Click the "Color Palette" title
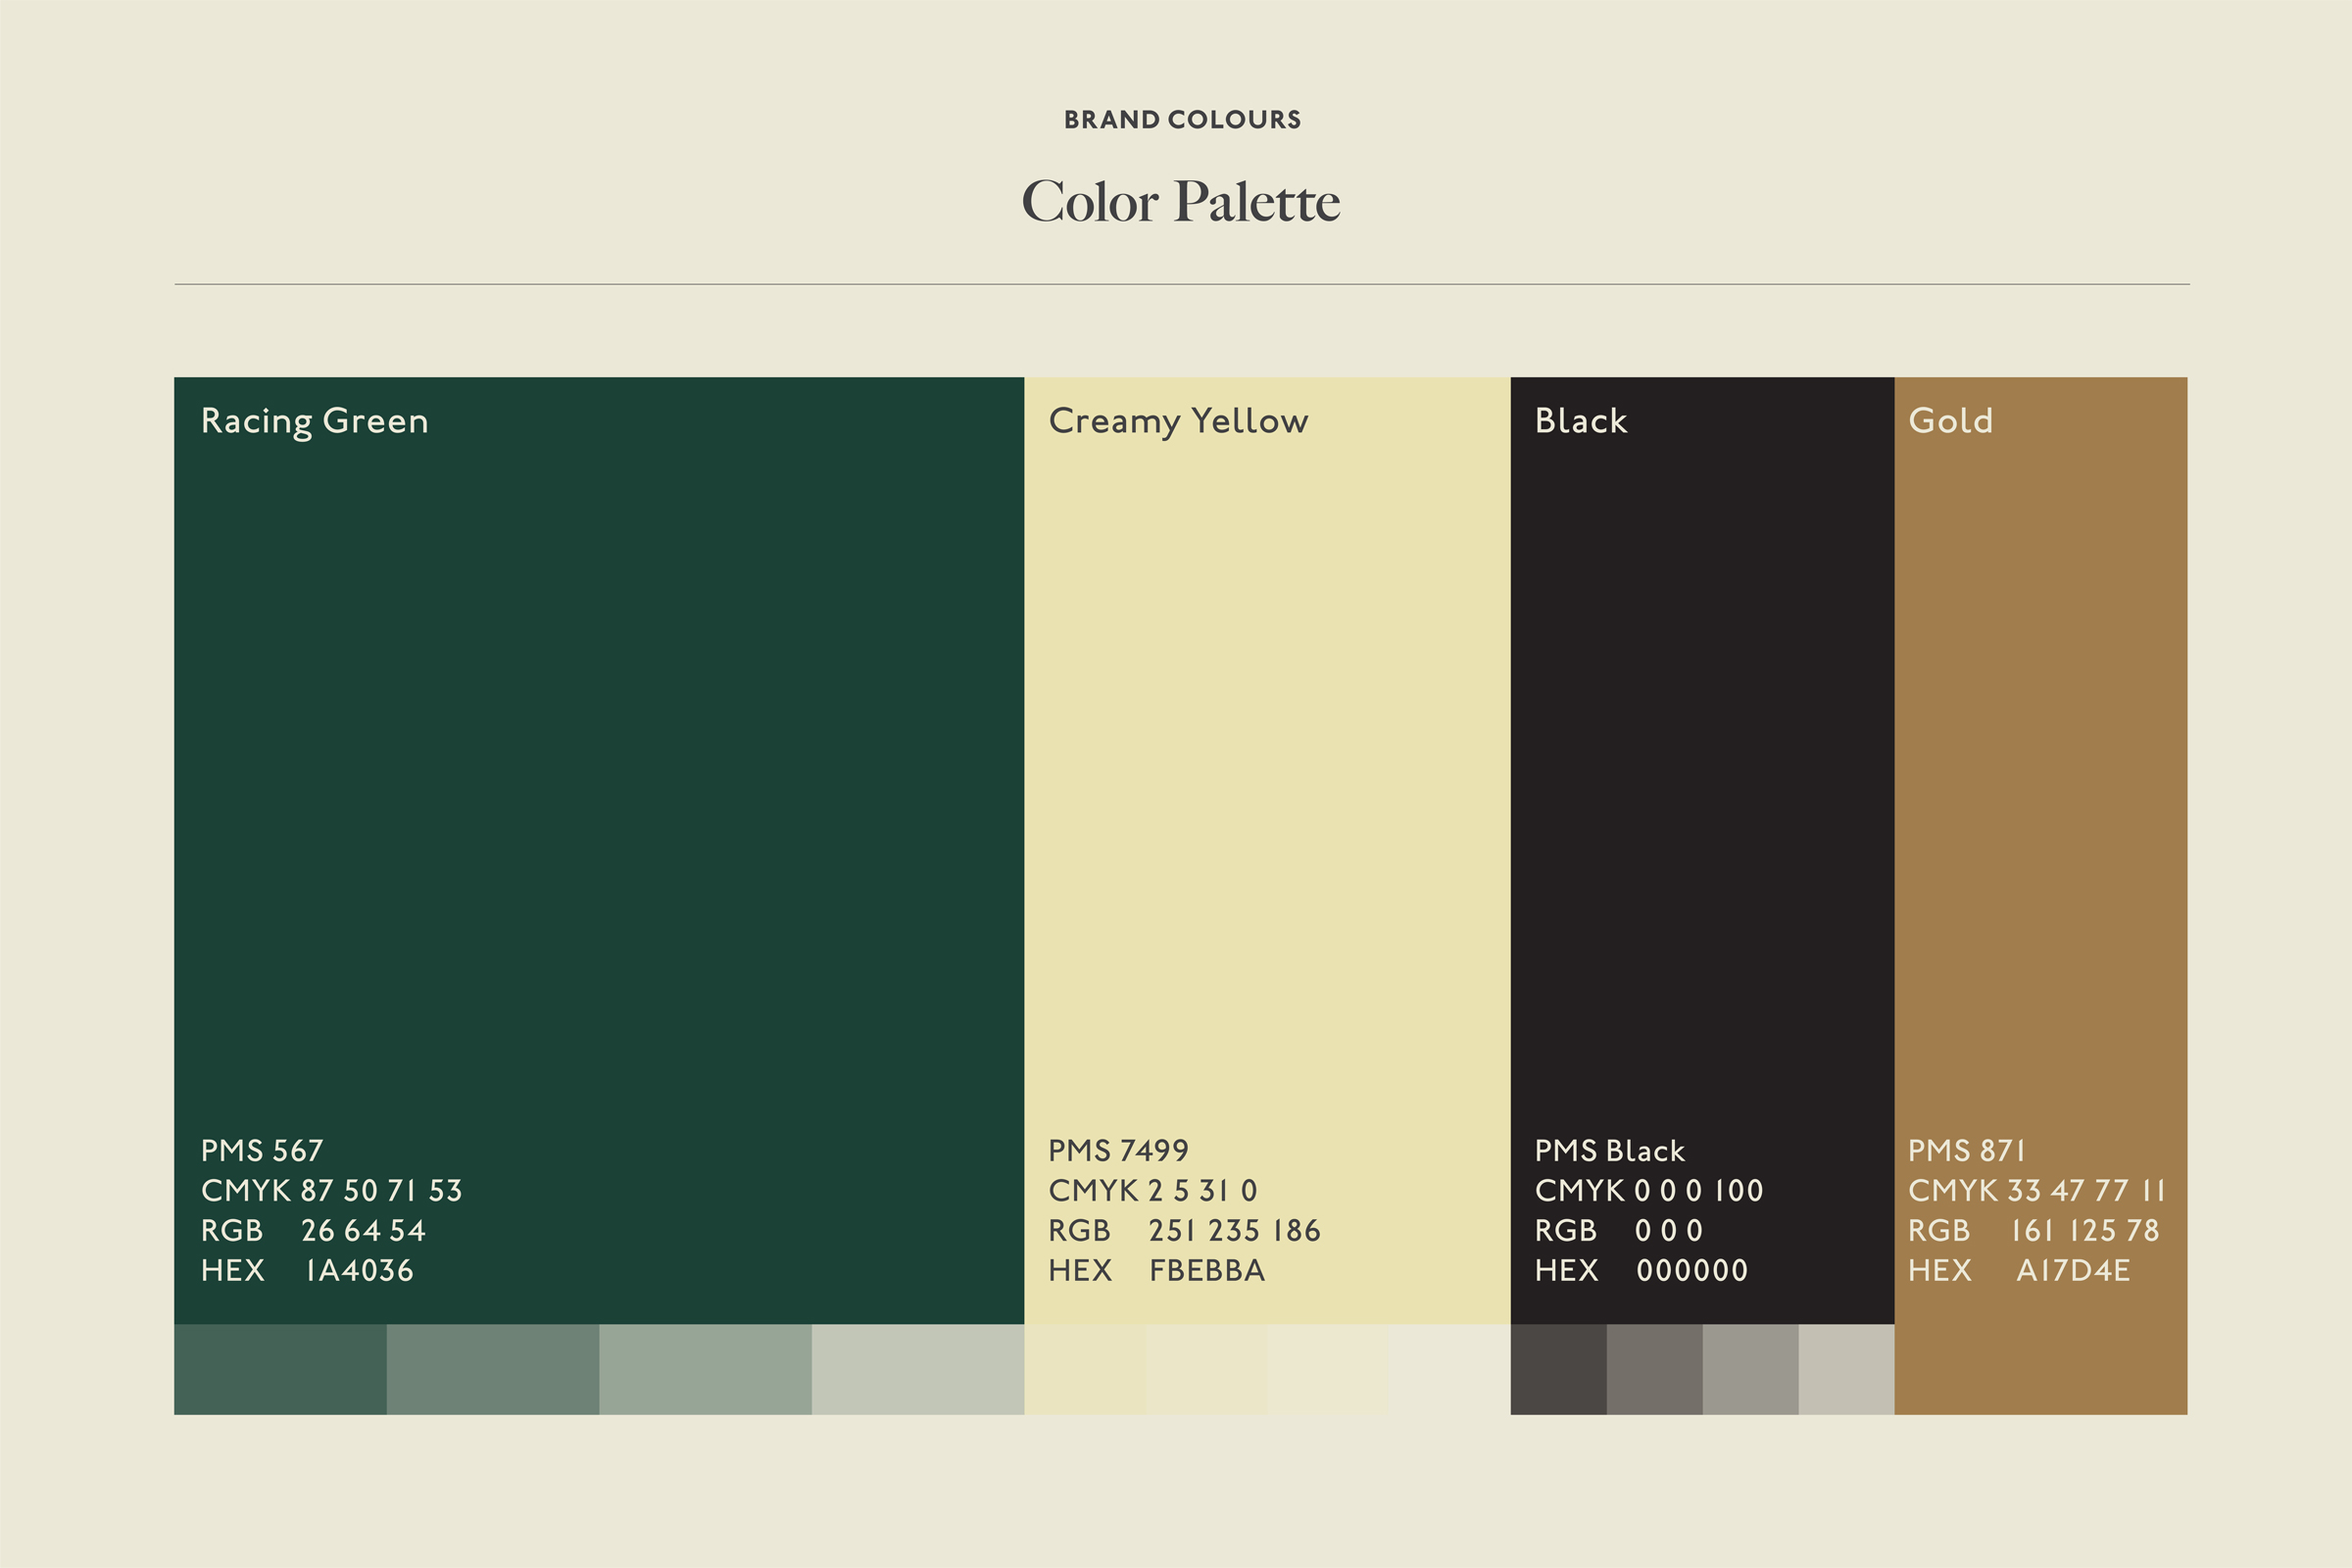 click(1181, 202)
